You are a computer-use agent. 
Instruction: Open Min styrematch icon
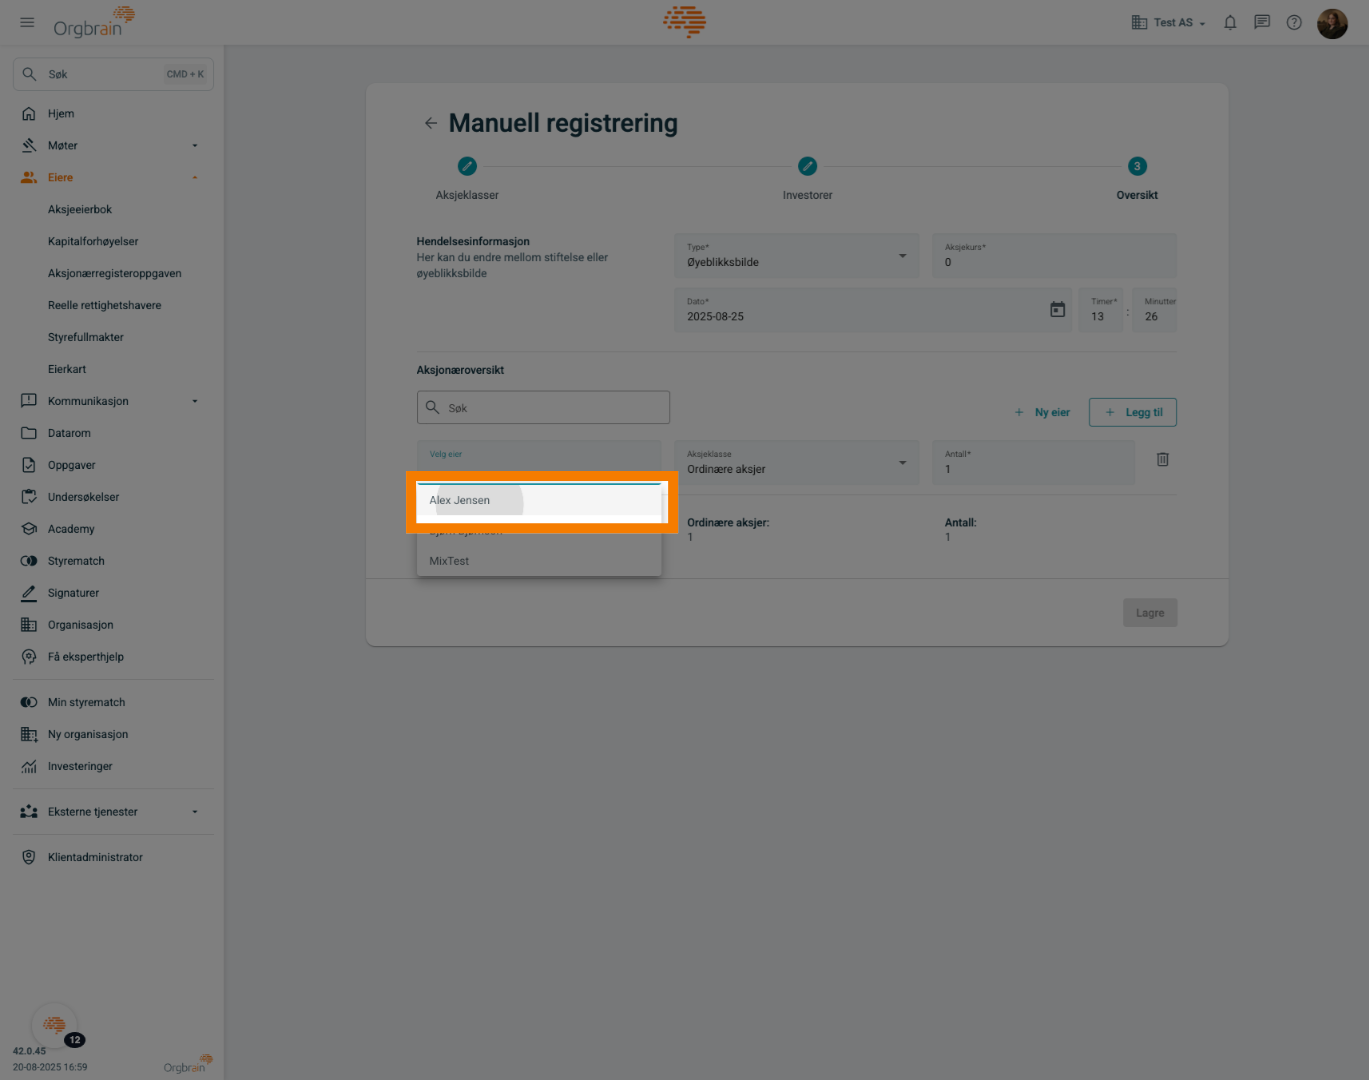click(29, 702)
